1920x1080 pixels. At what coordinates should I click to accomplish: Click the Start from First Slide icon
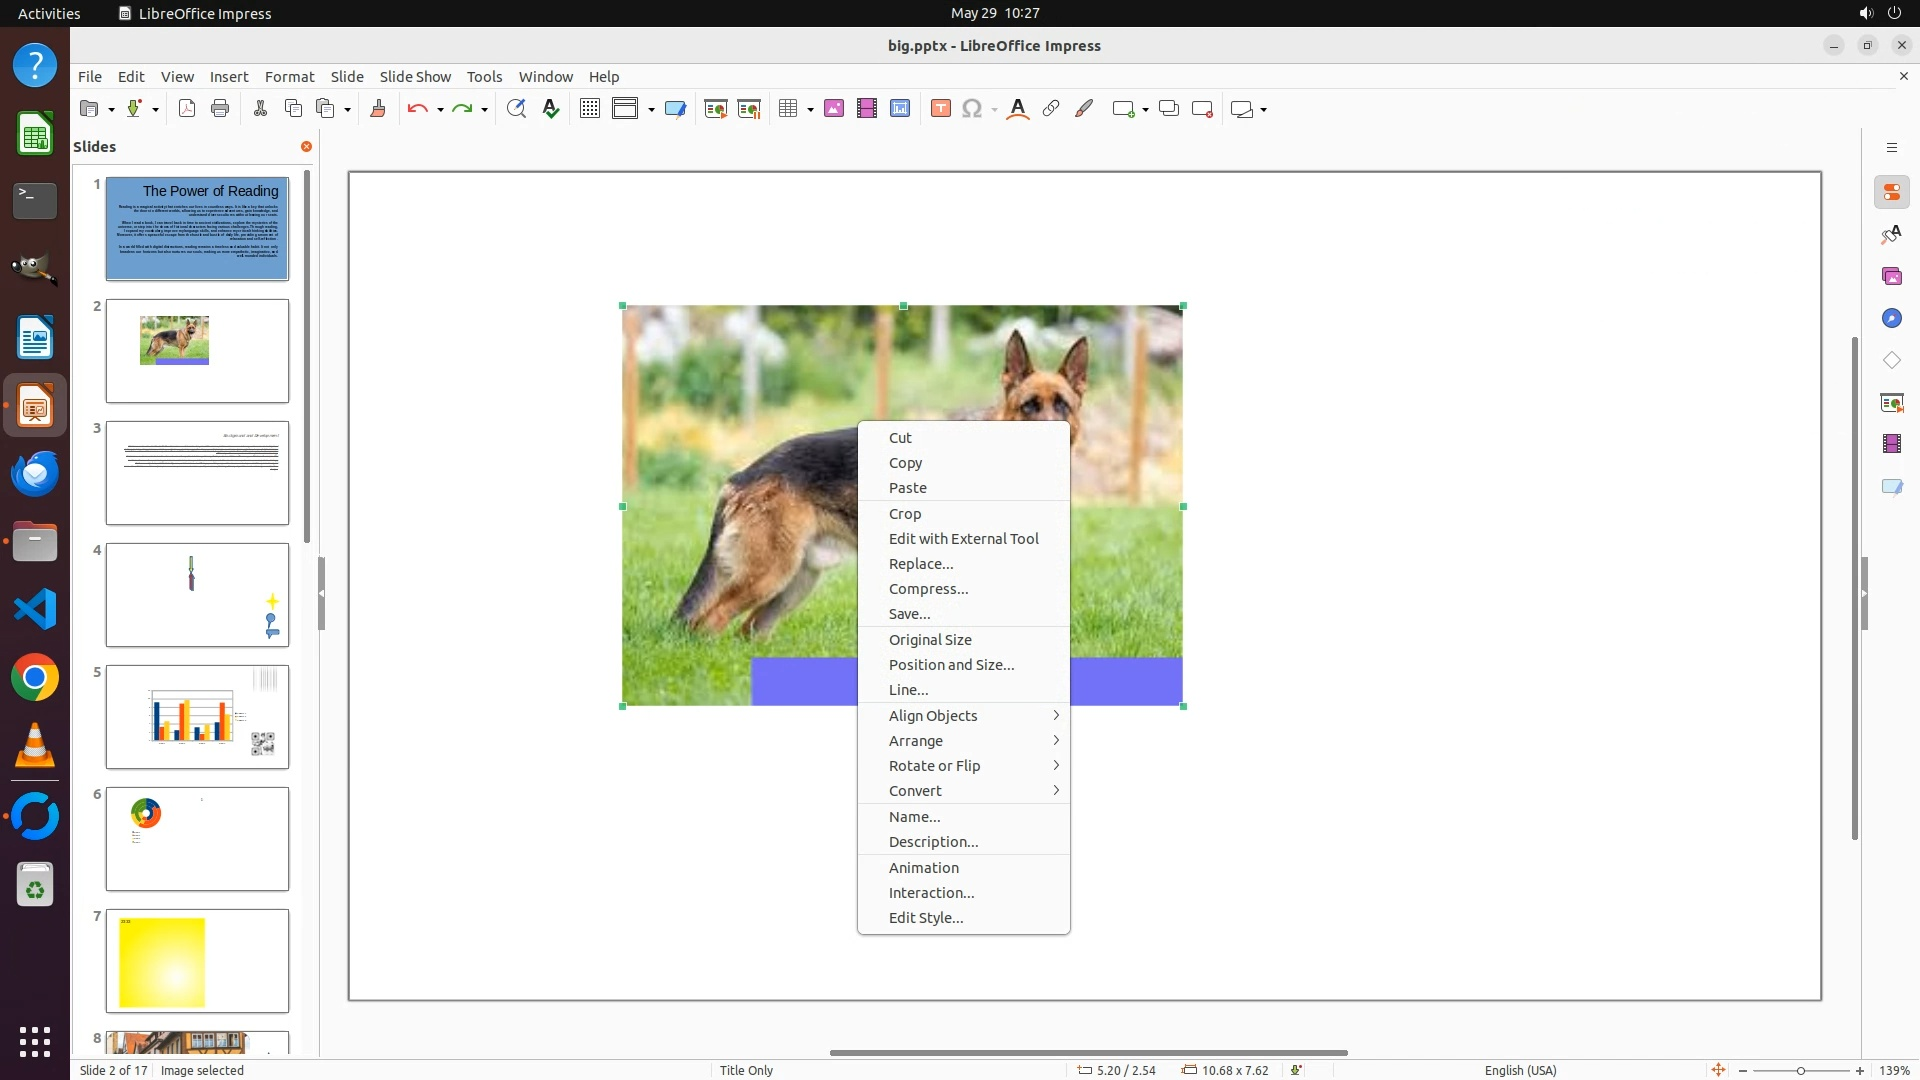(715, 109)
